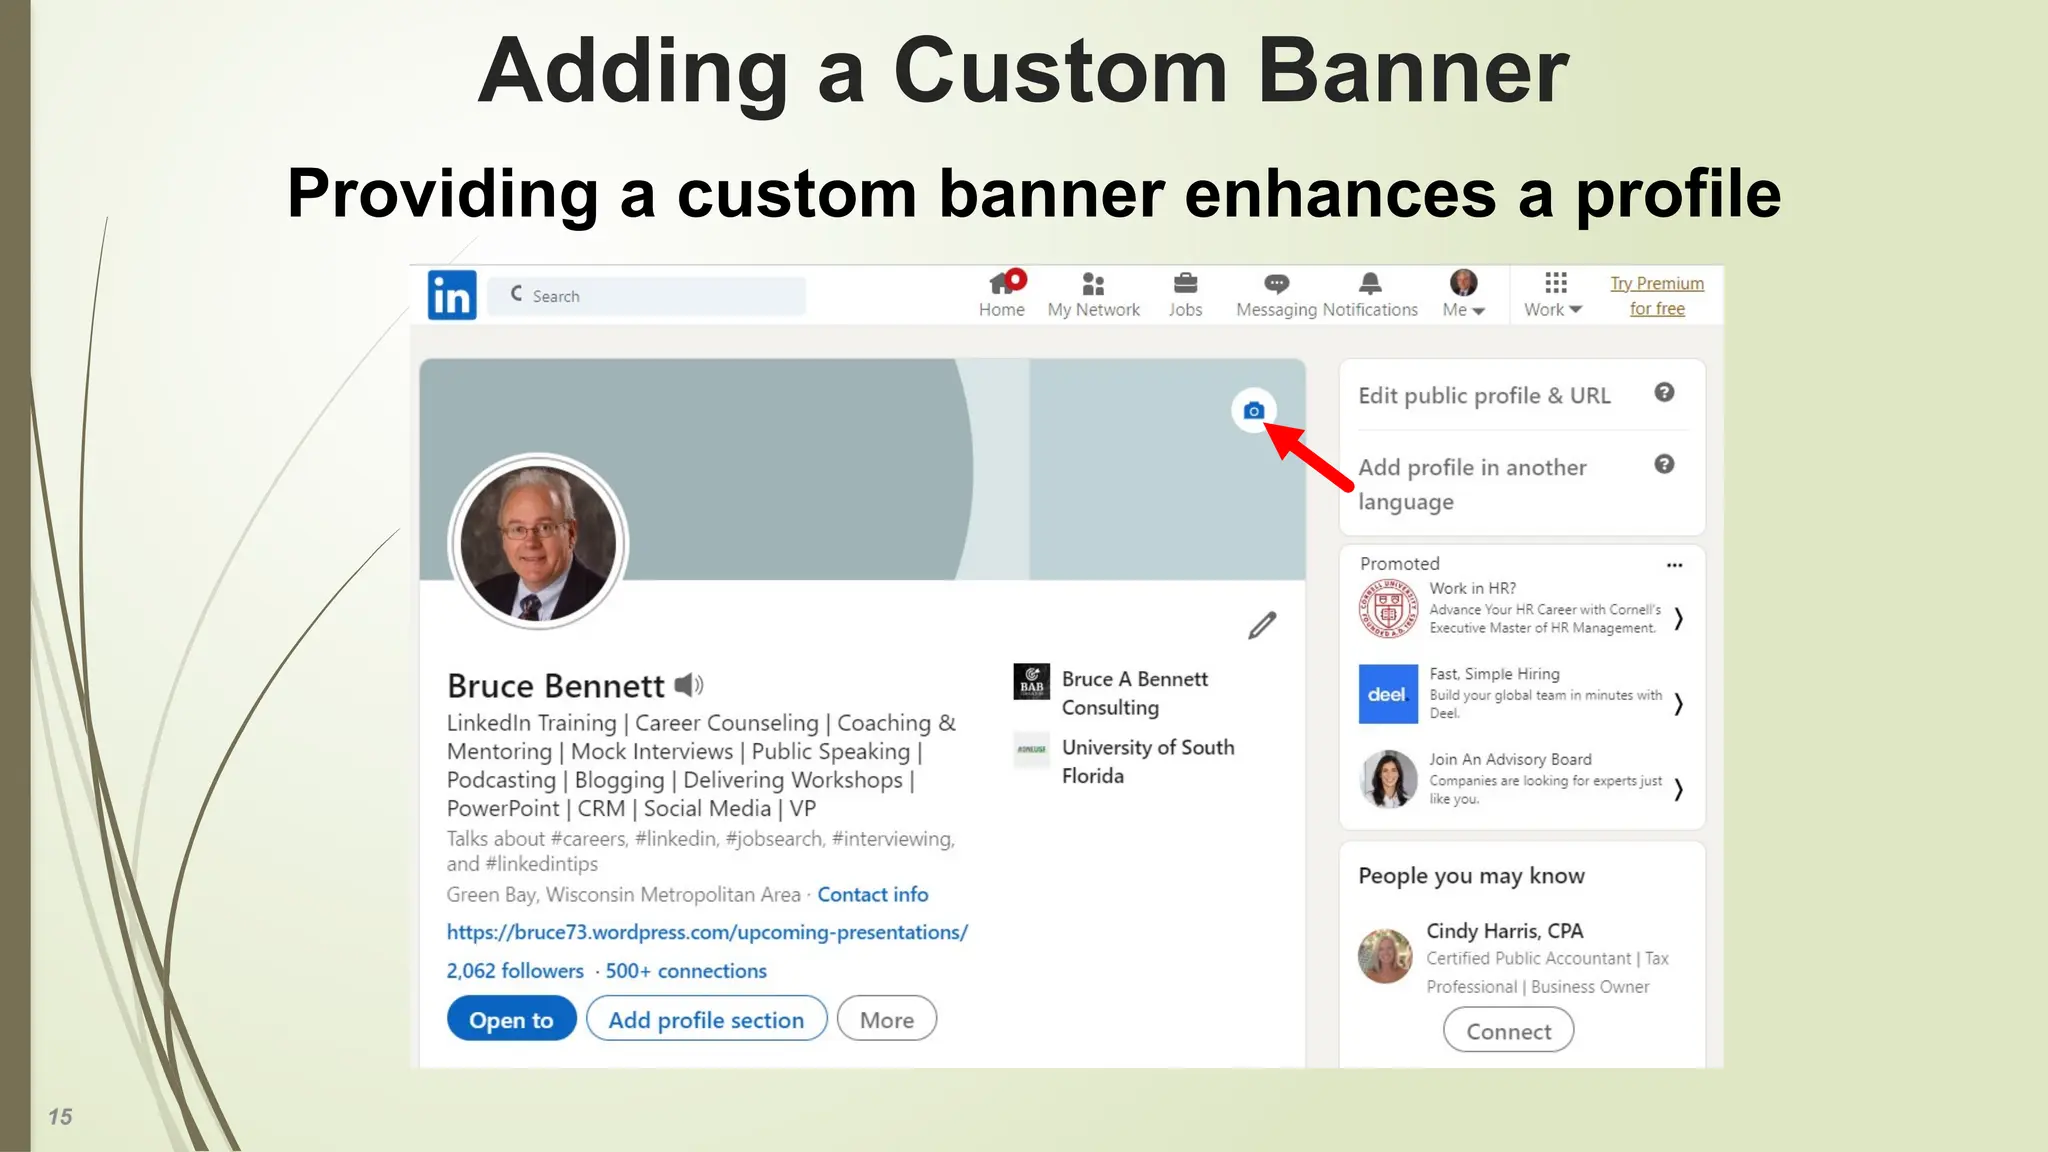The image size is (2048, 1152).
Task: Click Try Premium for free link
Action: click(x=1657, y=296)
